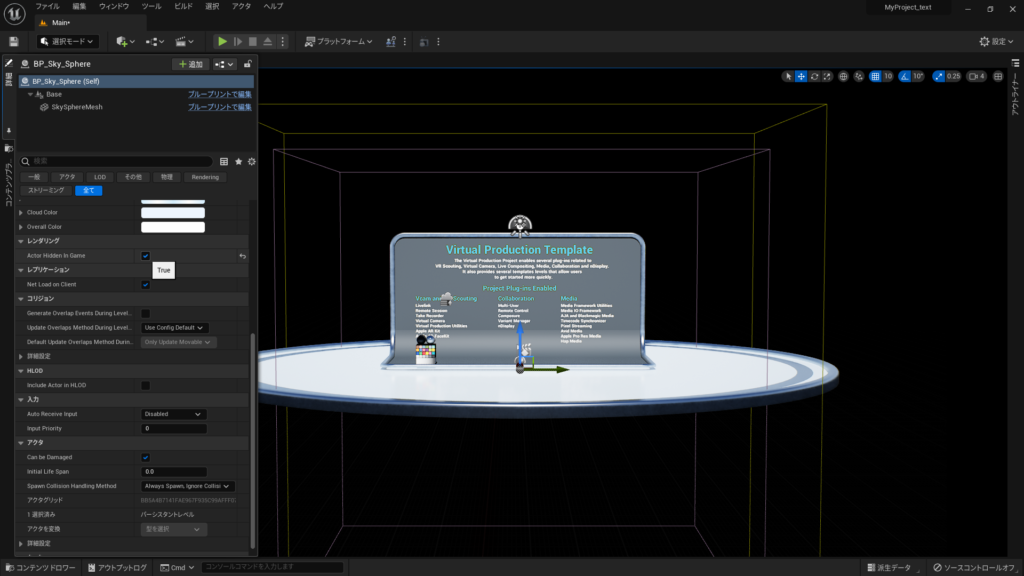
Task: Open the Details panel settings gear icon
Action: click(x=251, y=161)
